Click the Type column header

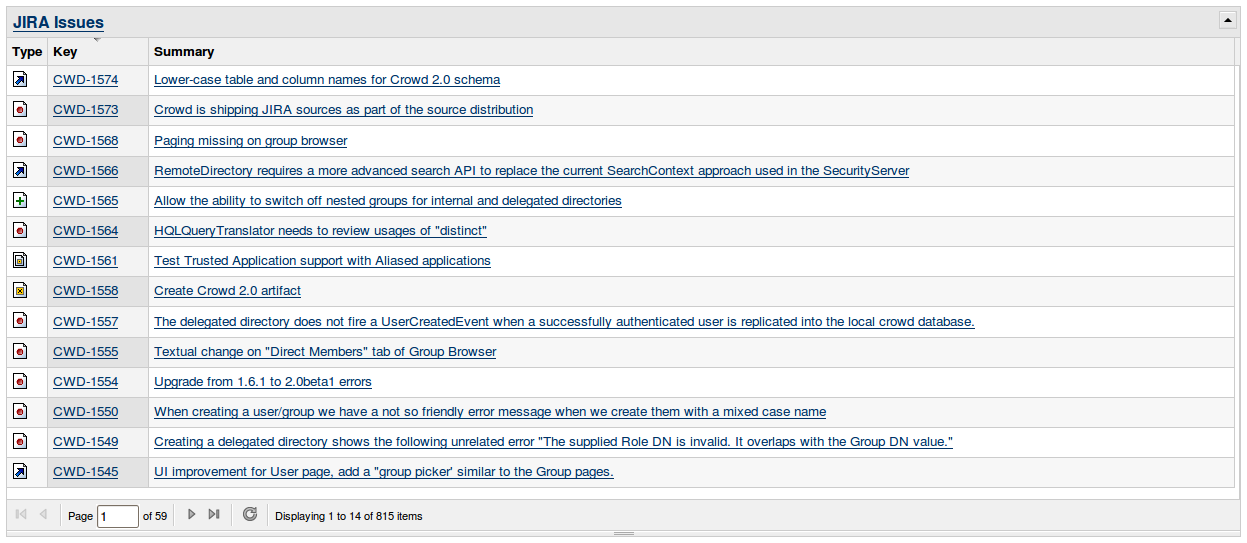point(27,51)
